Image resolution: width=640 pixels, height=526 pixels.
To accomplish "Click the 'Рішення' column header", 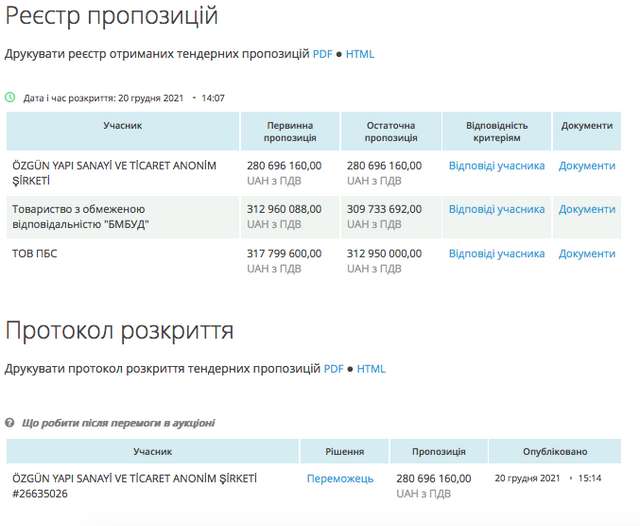I will [344, 452].
